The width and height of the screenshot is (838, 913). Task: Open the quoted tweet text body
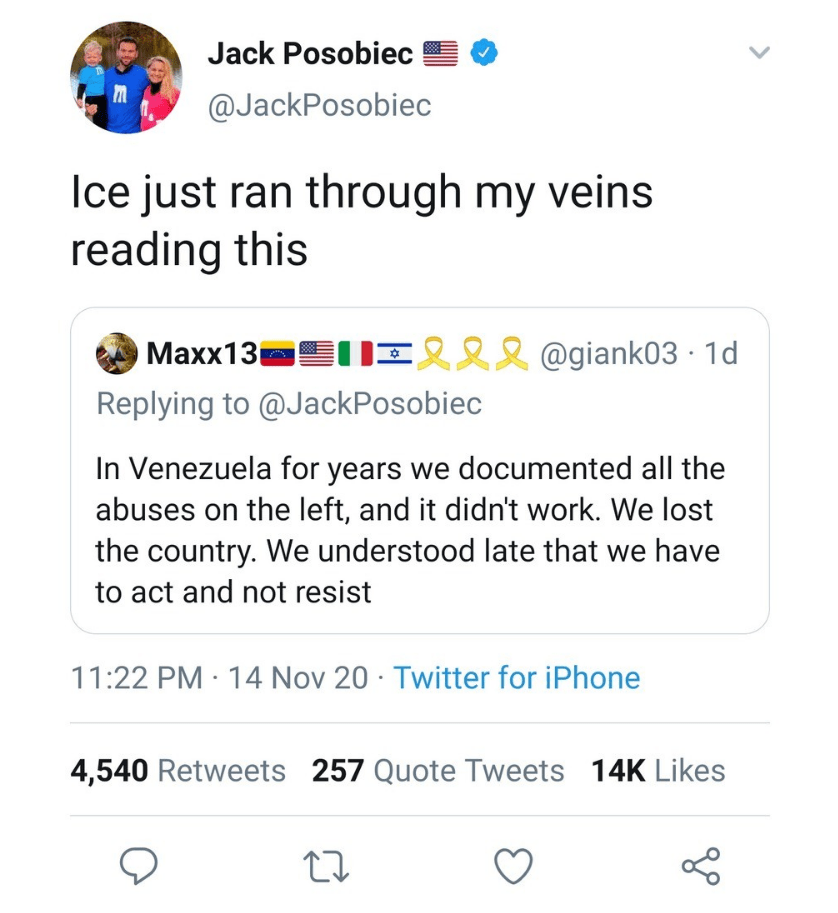coord(410,529)
